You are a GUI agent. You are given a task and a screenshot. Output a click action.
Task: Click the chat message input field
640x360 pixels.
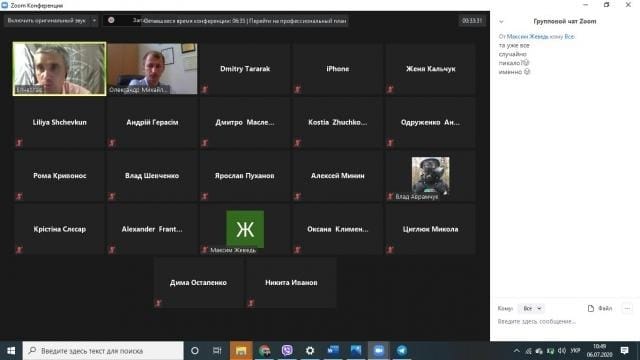563,322
